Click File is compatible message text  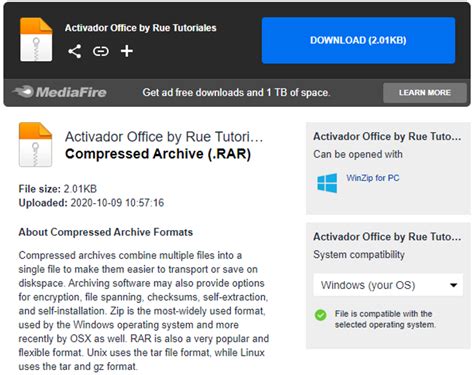[x=385, y=319]
